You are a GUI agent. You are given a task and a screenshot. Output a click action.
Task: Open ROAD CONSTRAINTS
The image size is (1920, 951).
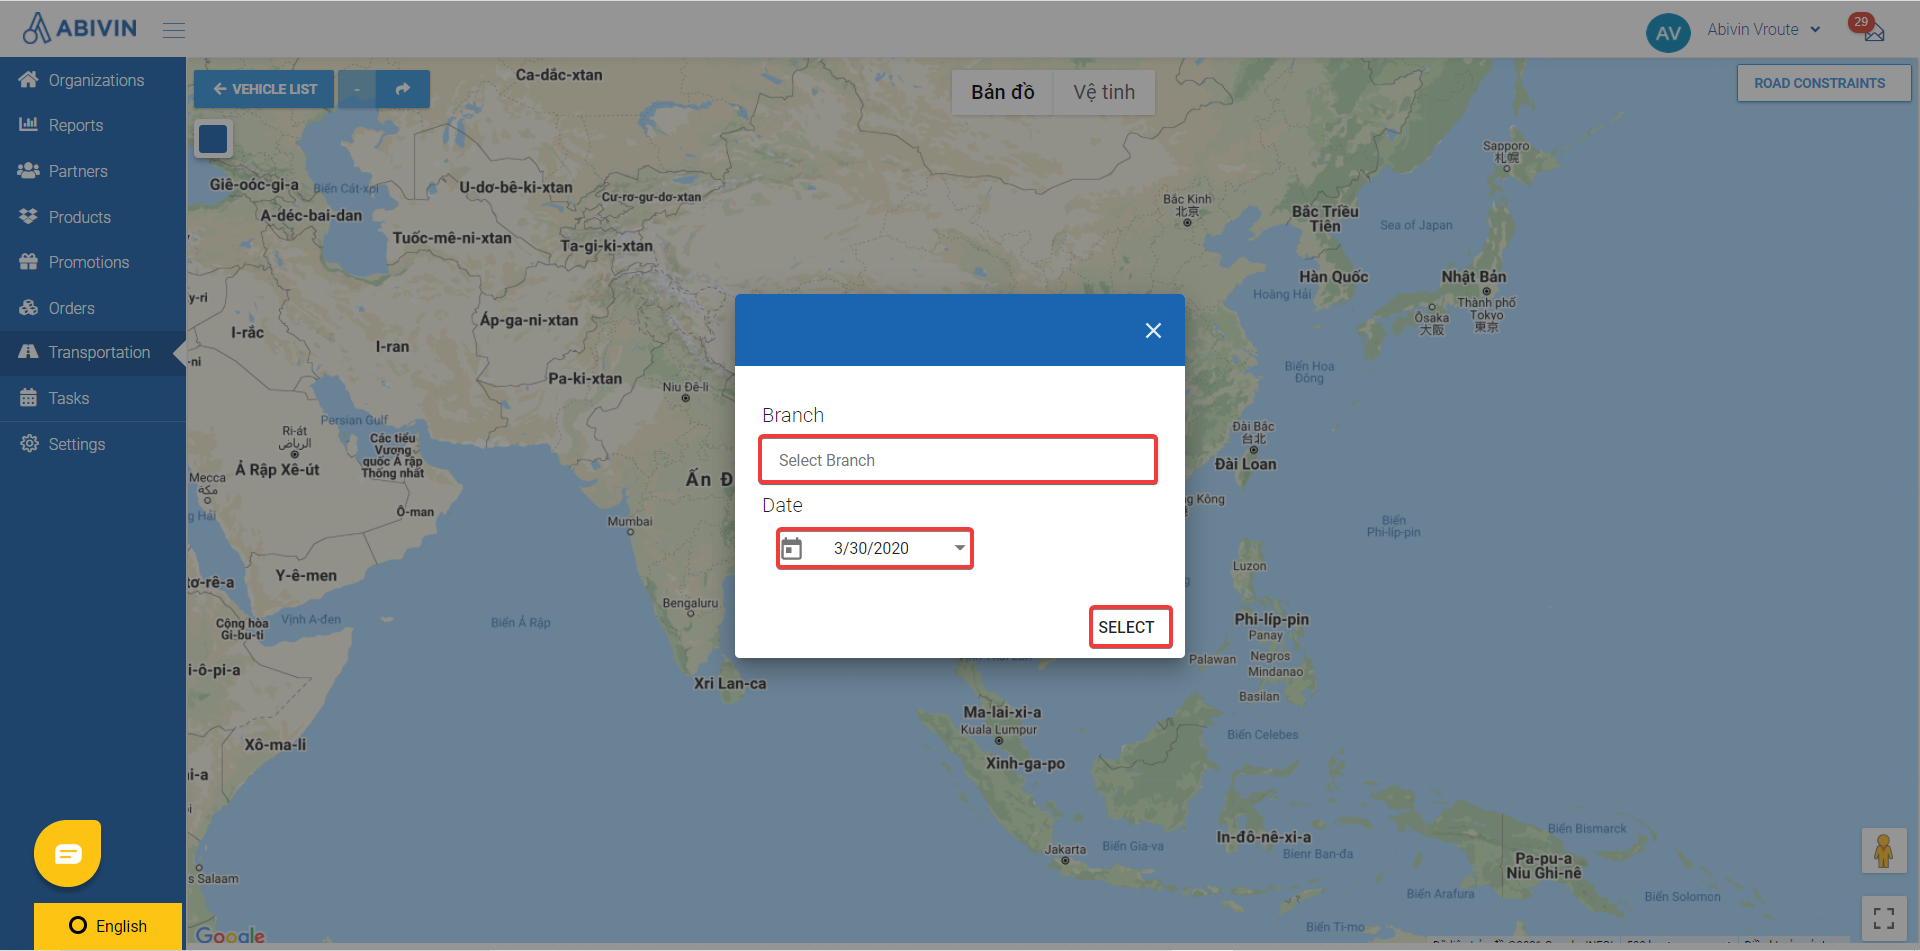tap(1823, 83)
